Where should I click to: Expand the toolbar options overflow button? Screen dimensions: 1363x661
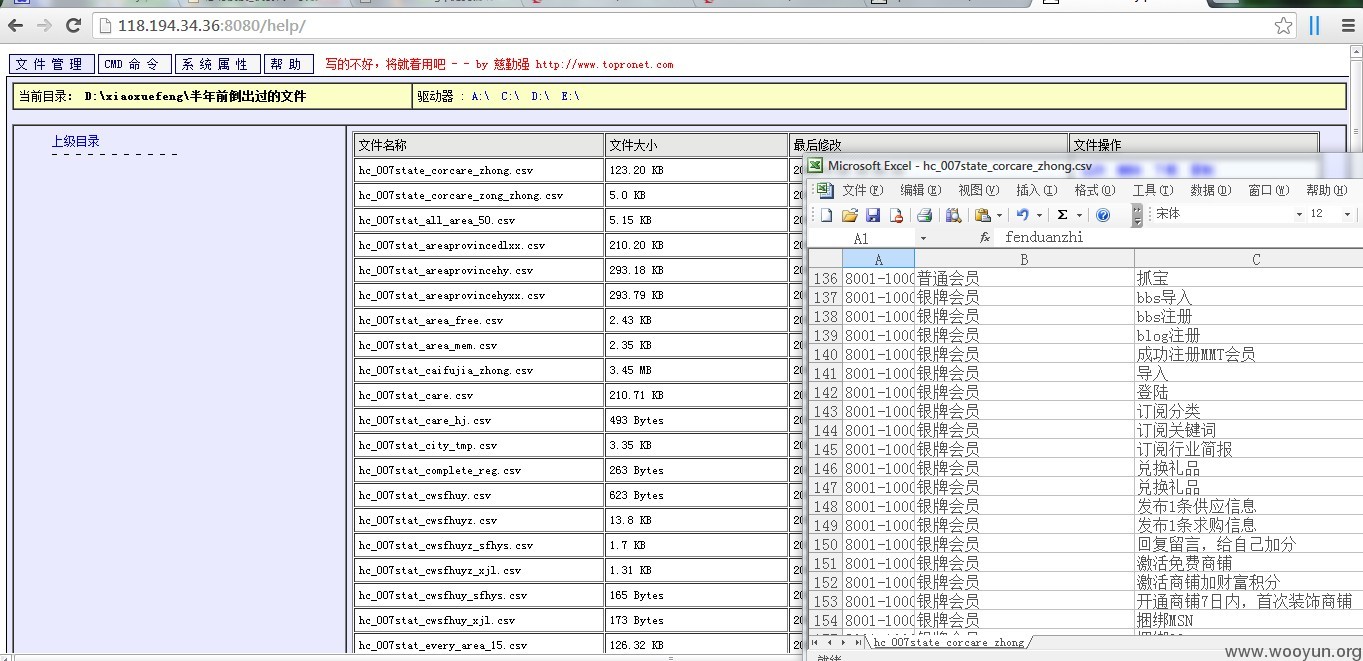(1137, 215)
